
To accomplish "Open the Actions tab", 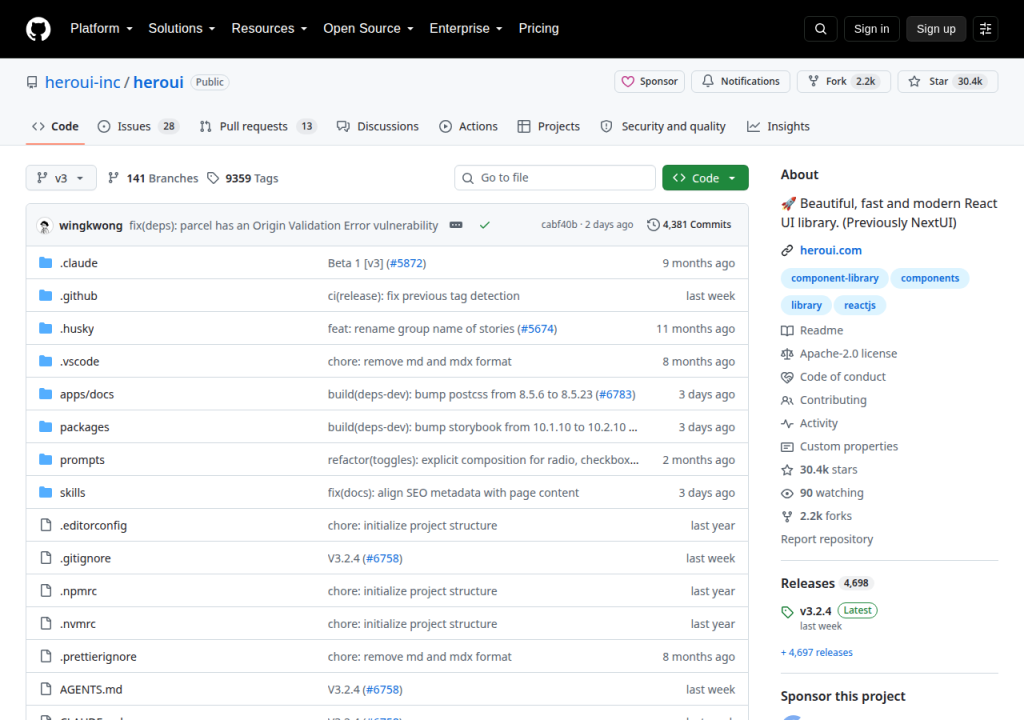I will pos(468,127).
